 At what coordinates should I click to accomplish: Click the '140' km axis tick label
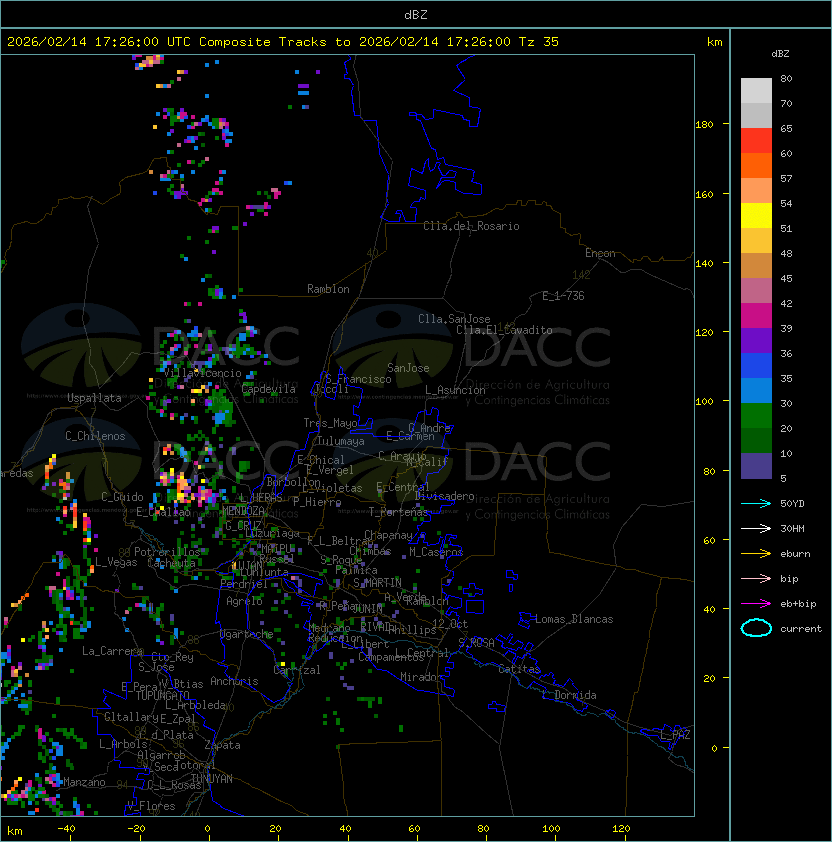[x=704, y=263]
